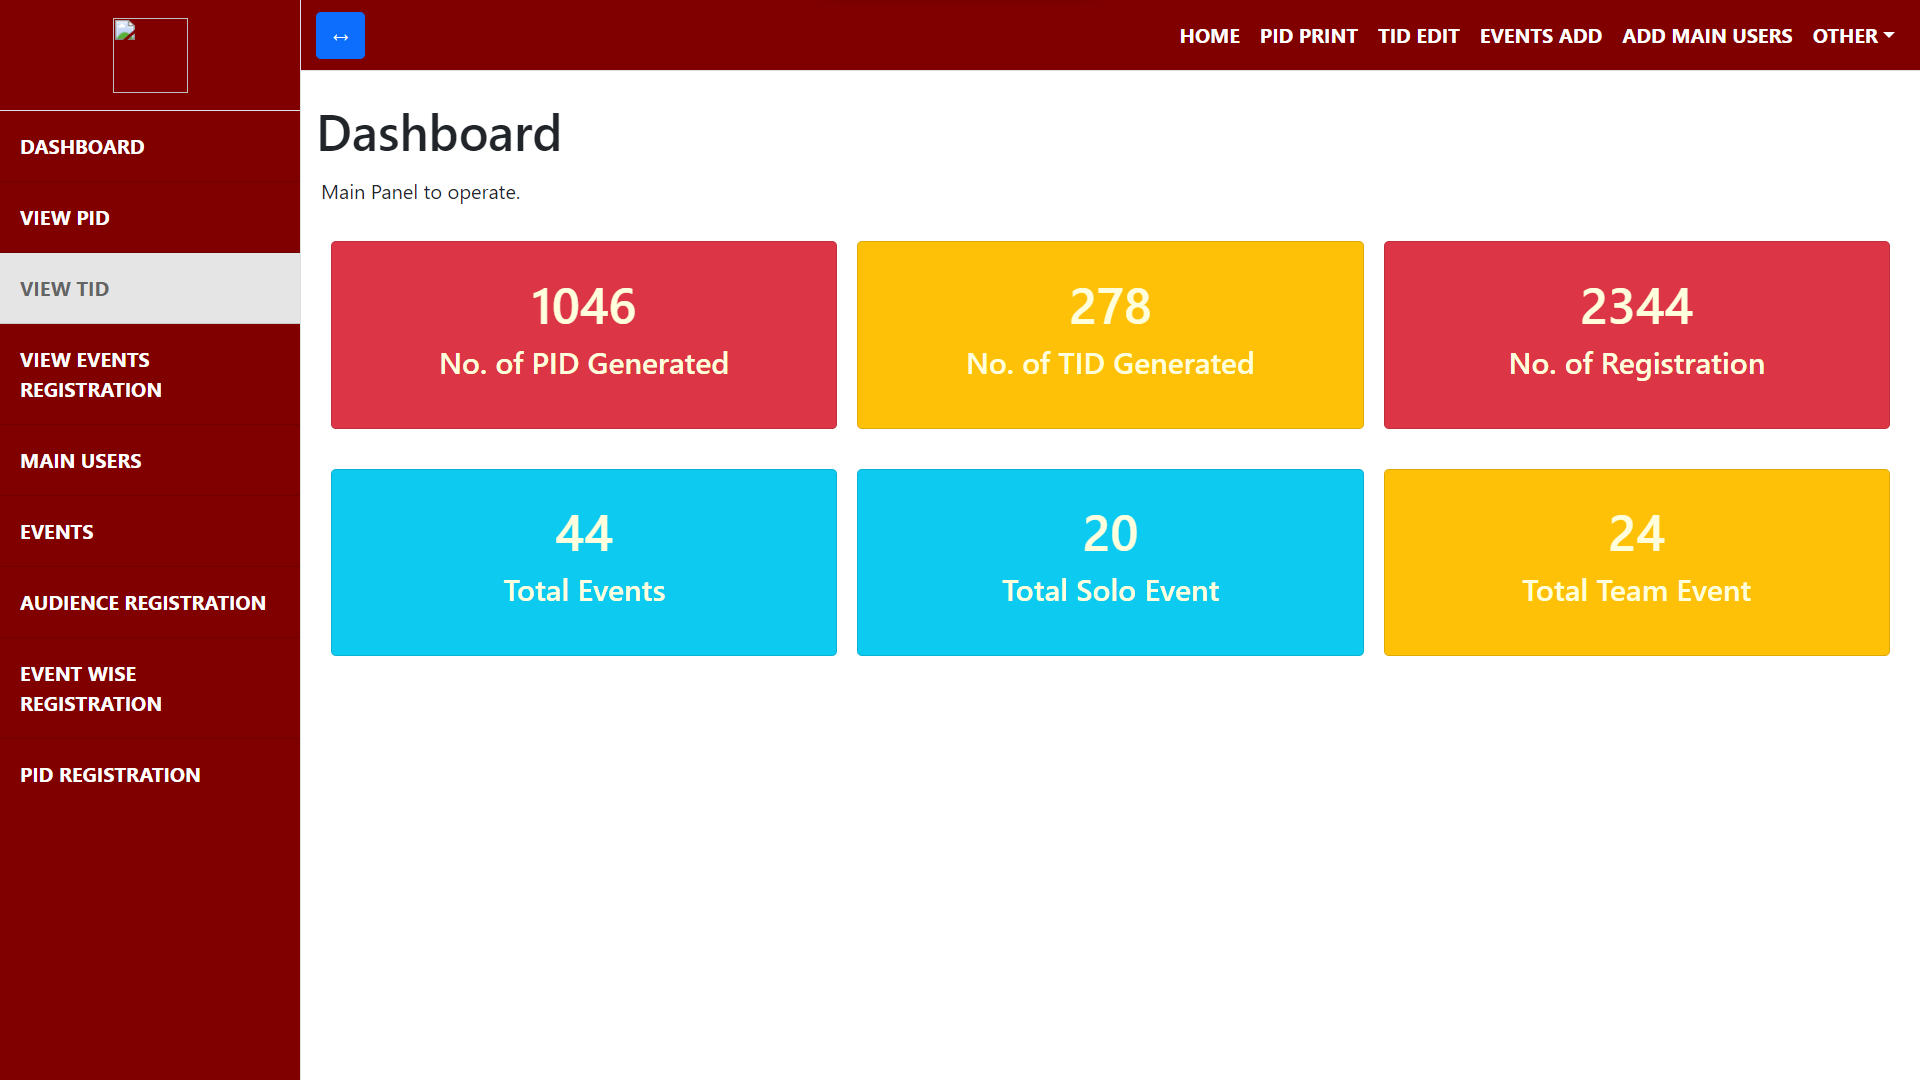1920x1080 pixels.
Task: Click the sidebar collapse toggle icon
Action: coord(340,35)
